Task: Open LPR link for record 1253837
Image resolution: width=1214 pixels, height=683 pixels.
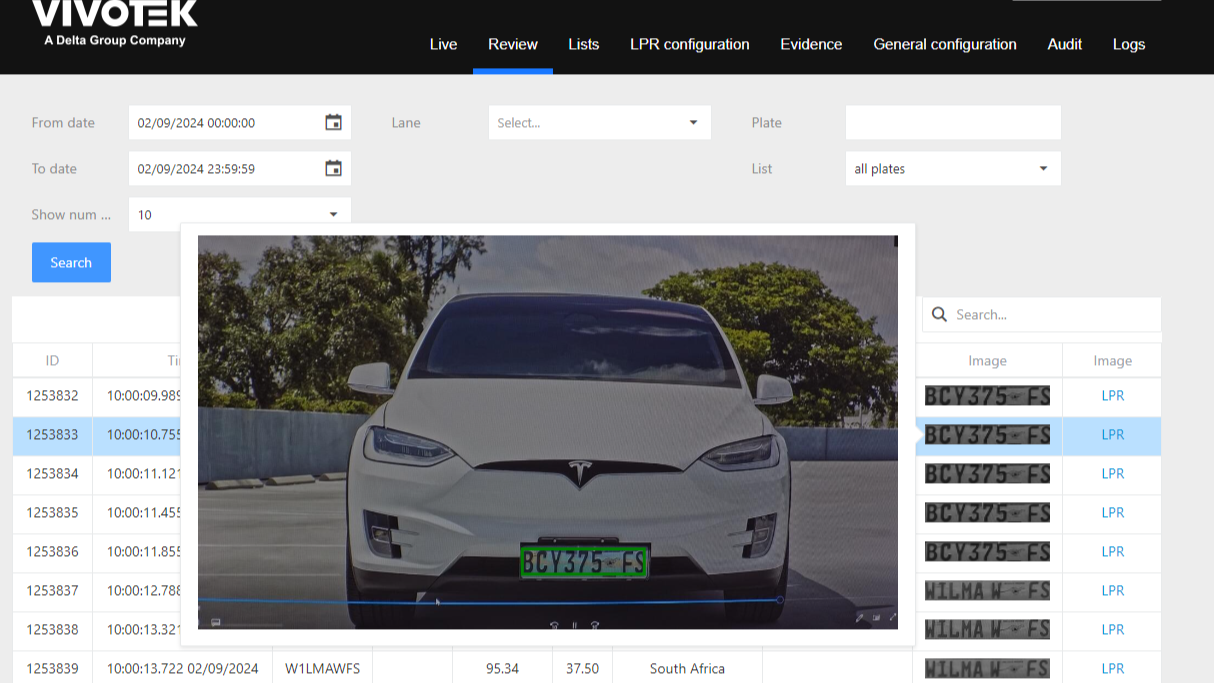Action: (1112, 591)
